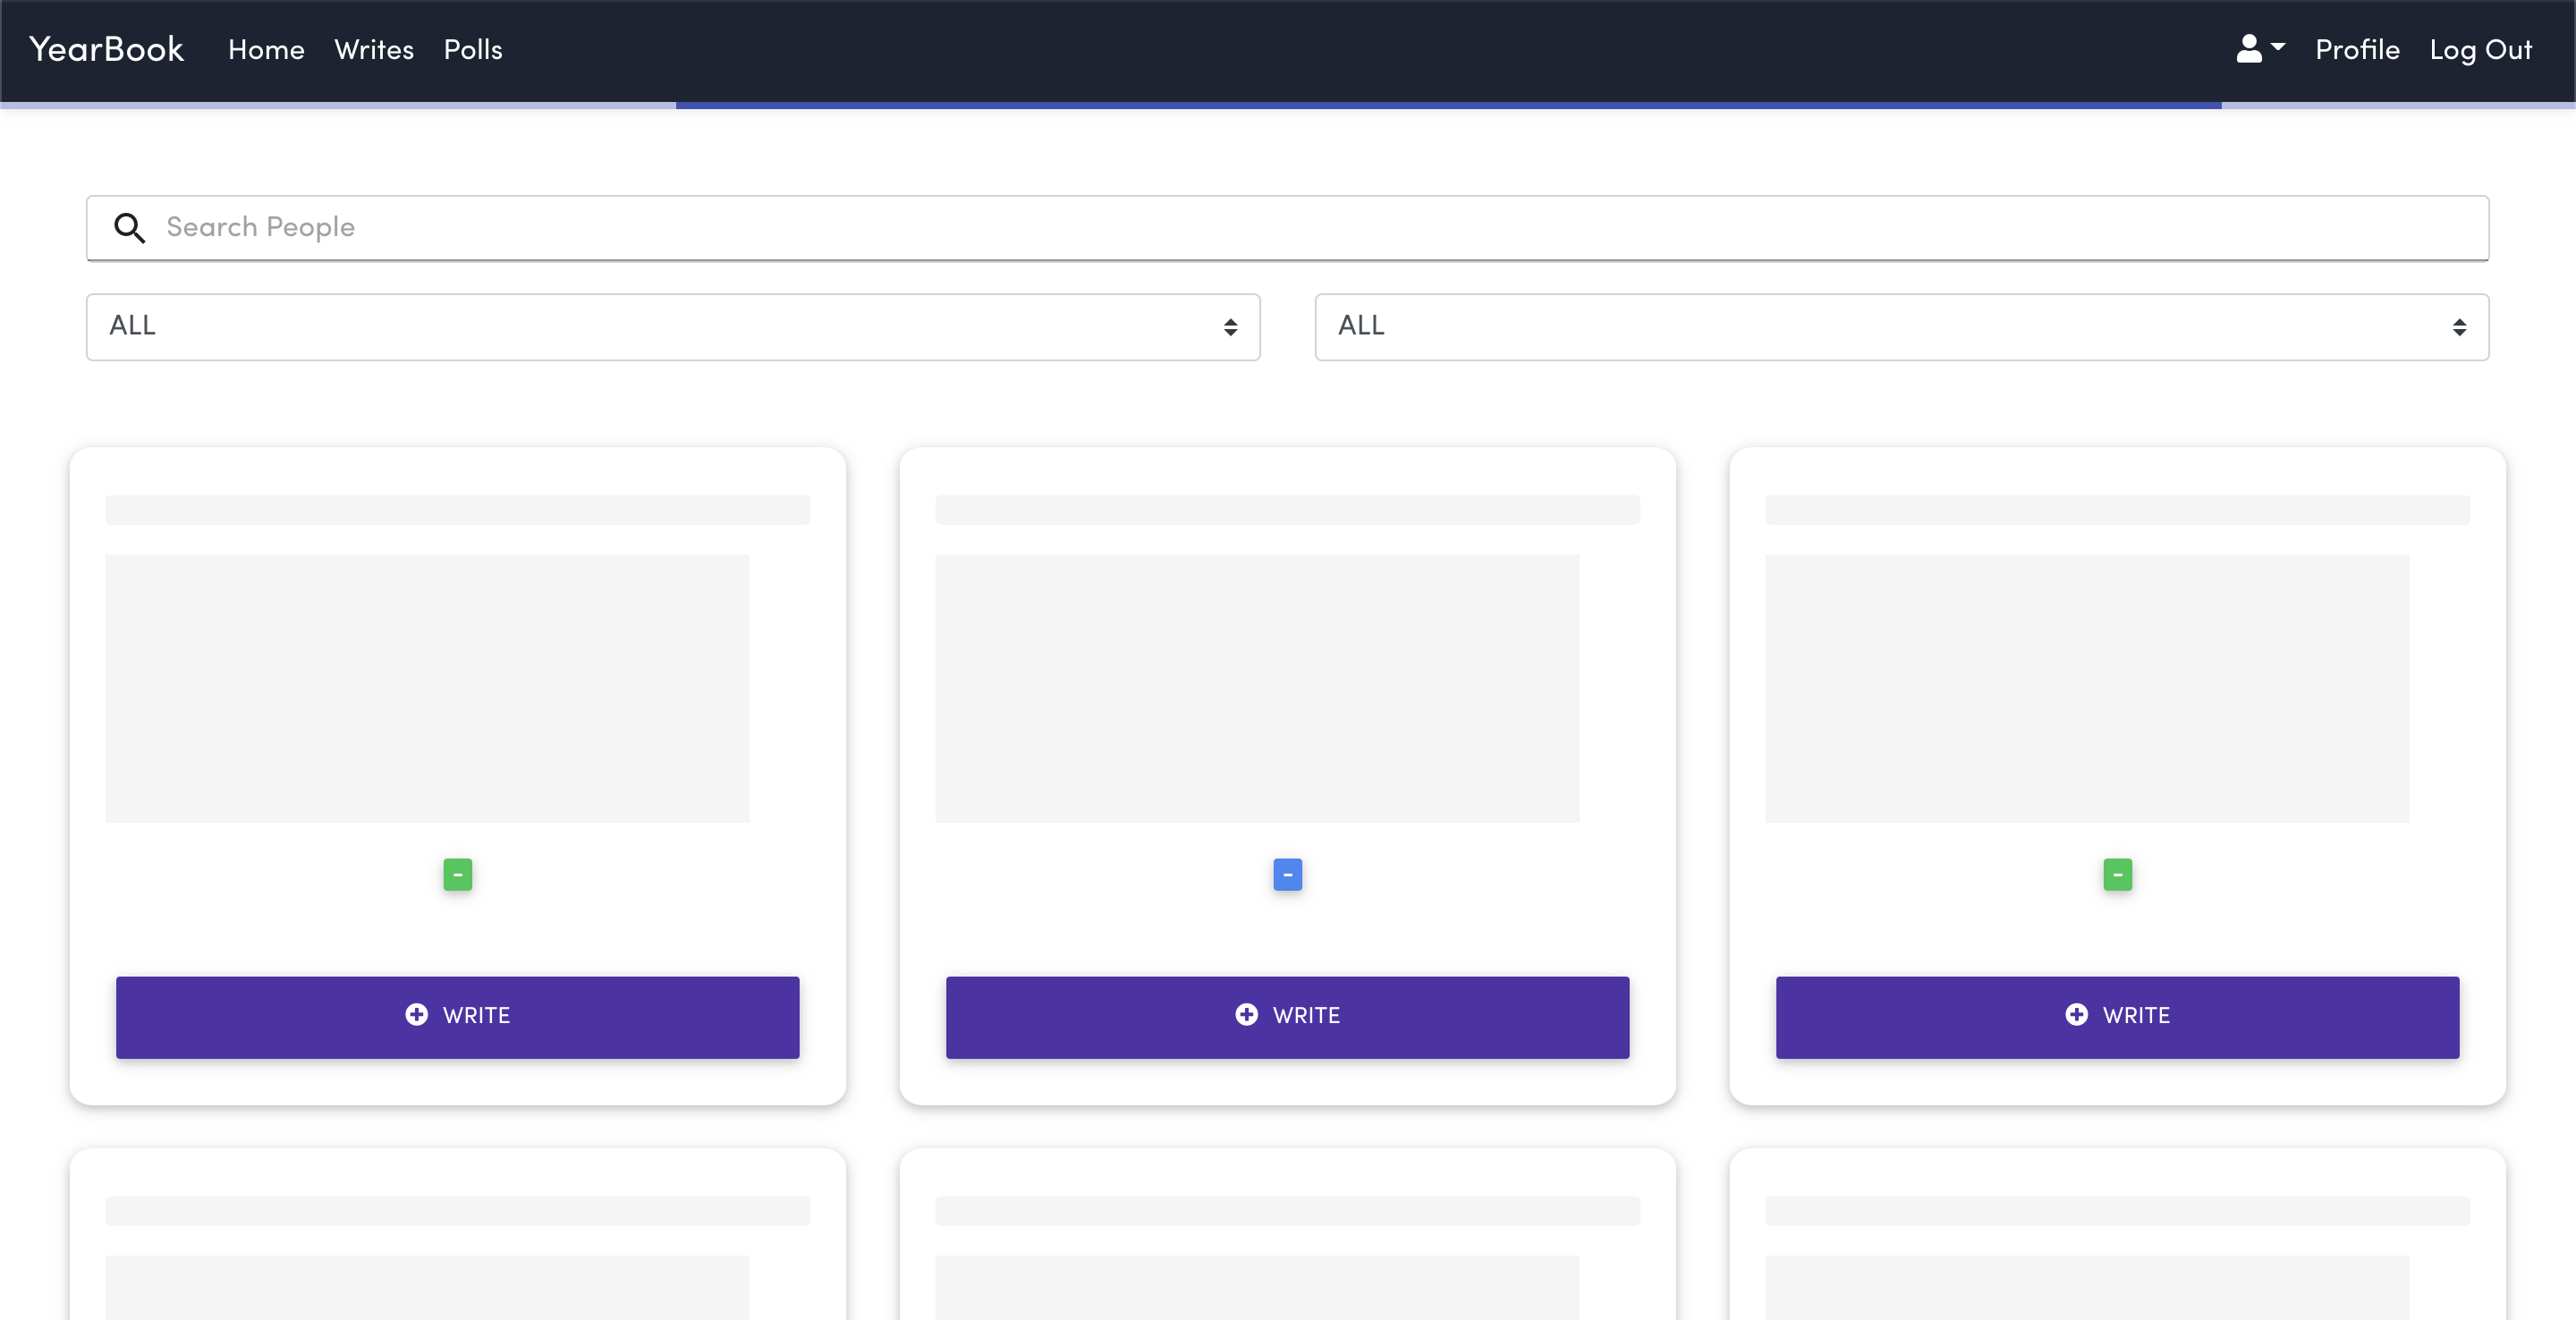
Task: Click the blue loading progress bar
Action: tap(1448, 105)
